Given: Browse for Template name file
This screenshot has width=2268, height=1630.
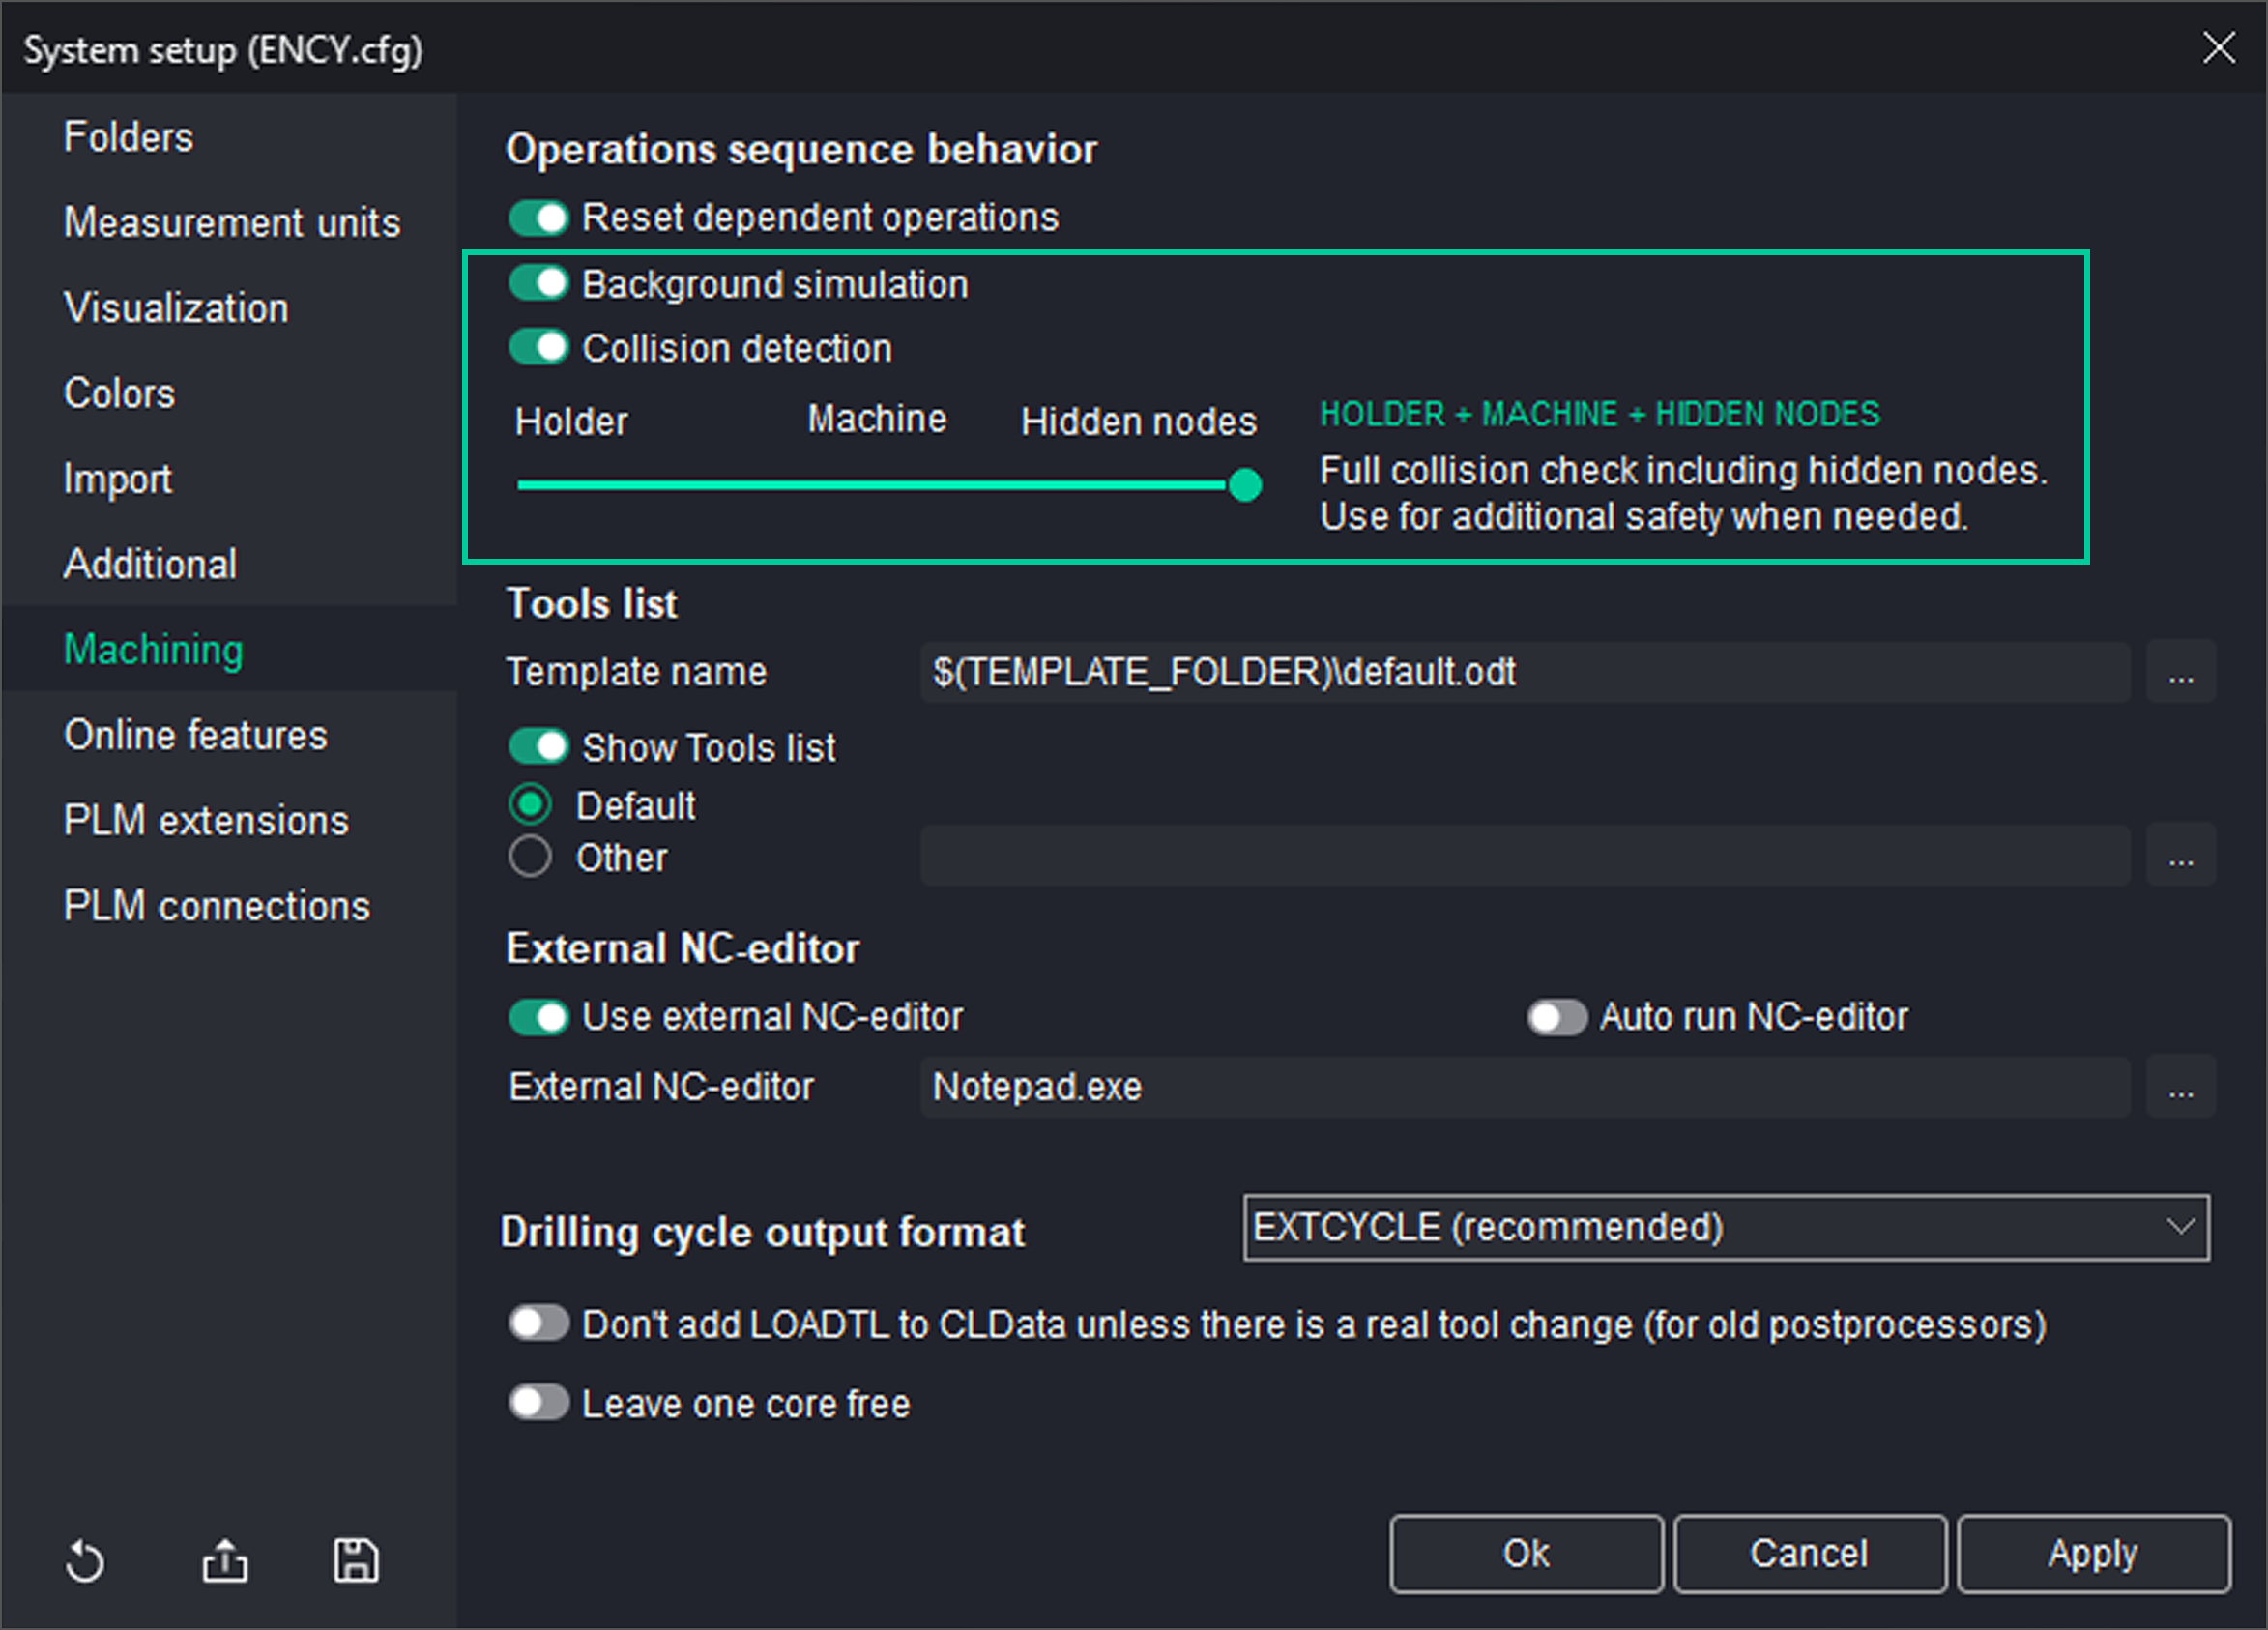Looking at the screenshot, I should click(2180, 673).
